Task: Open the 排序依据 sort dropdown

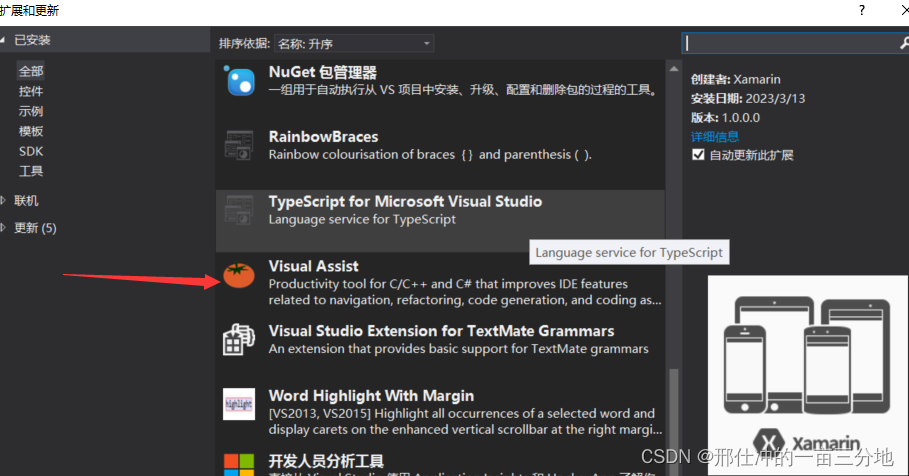Action: [x=354, y=43]
